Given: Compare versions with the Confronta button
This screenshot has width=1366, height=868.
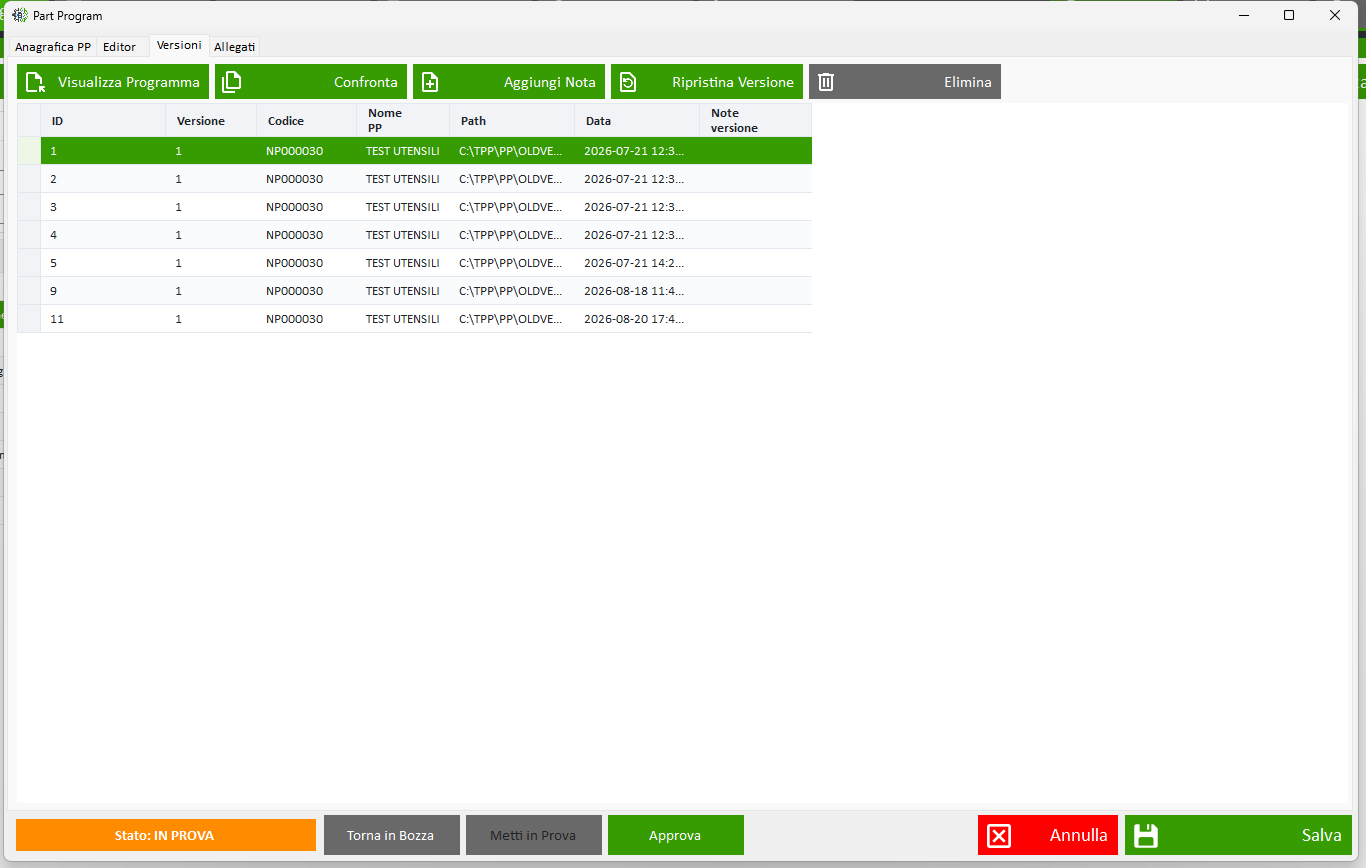Looking at the screenshot, I should [311, 82].
